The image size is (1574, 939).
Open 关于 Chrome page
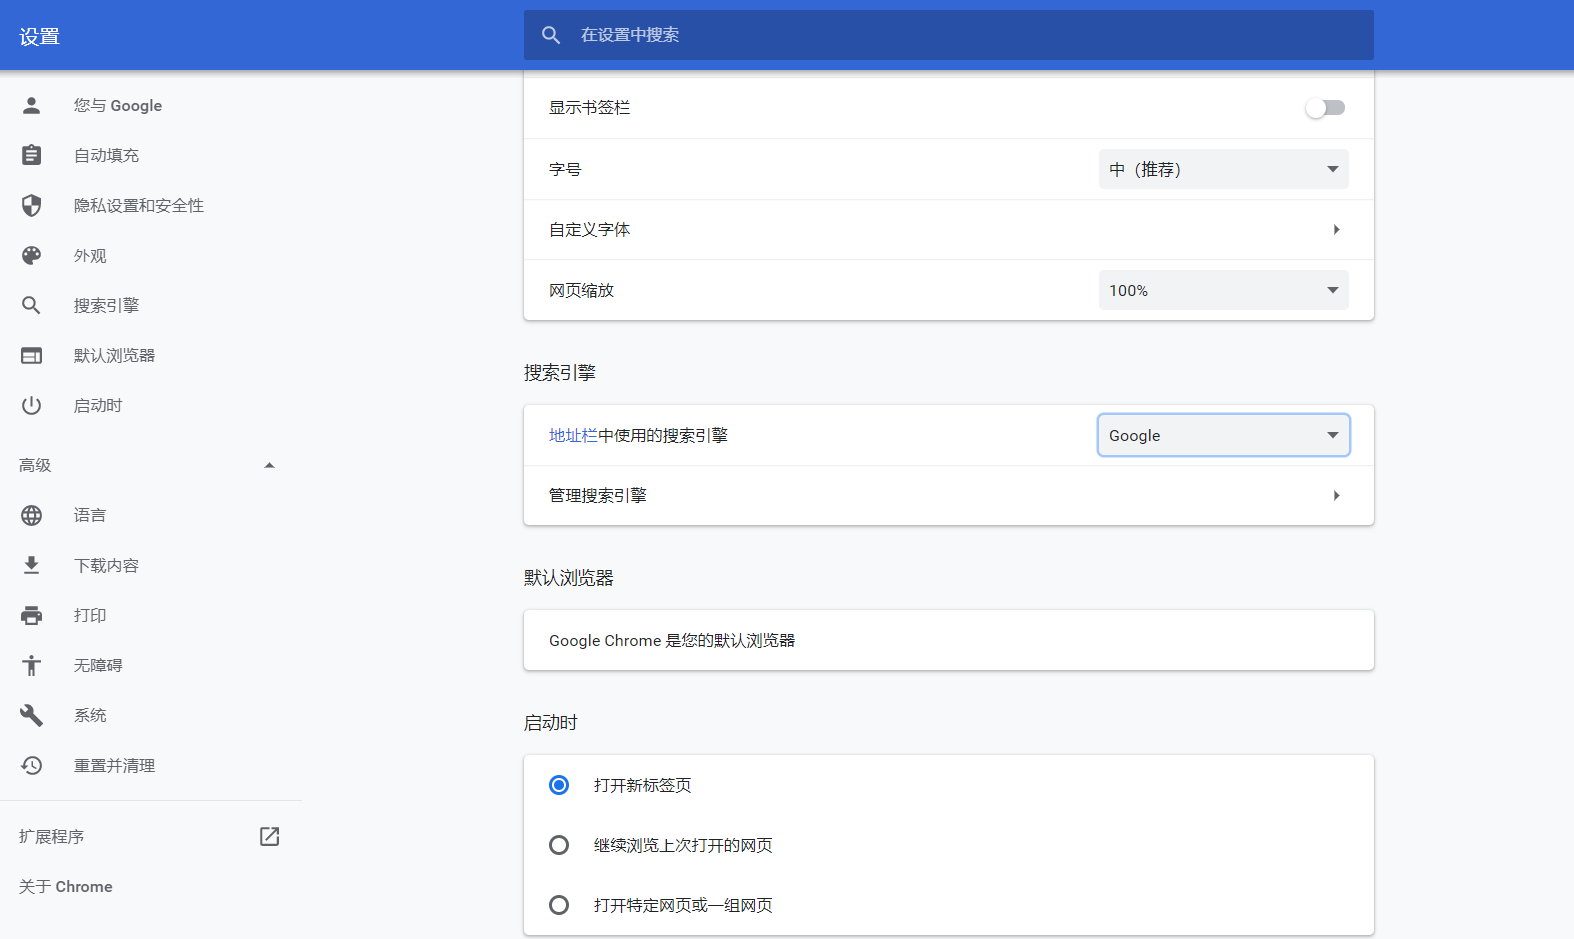[66, 887]
